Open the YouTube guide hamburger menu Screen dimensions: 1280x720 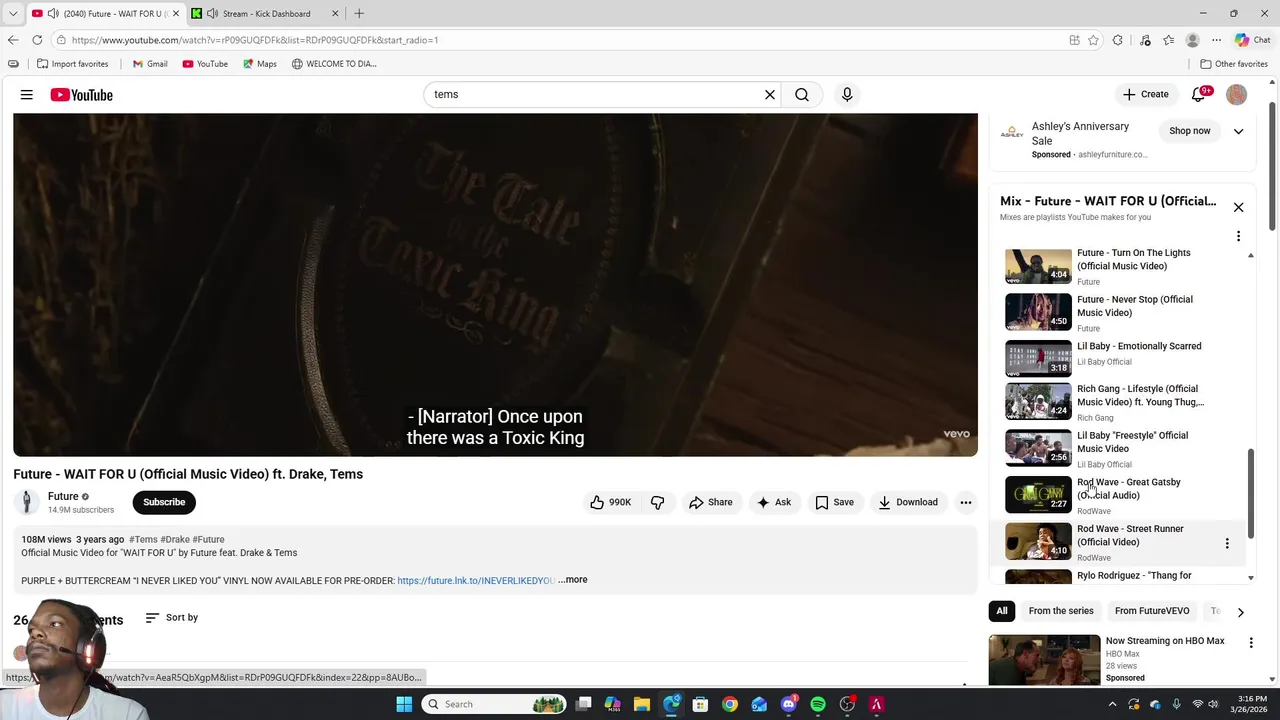27,95
